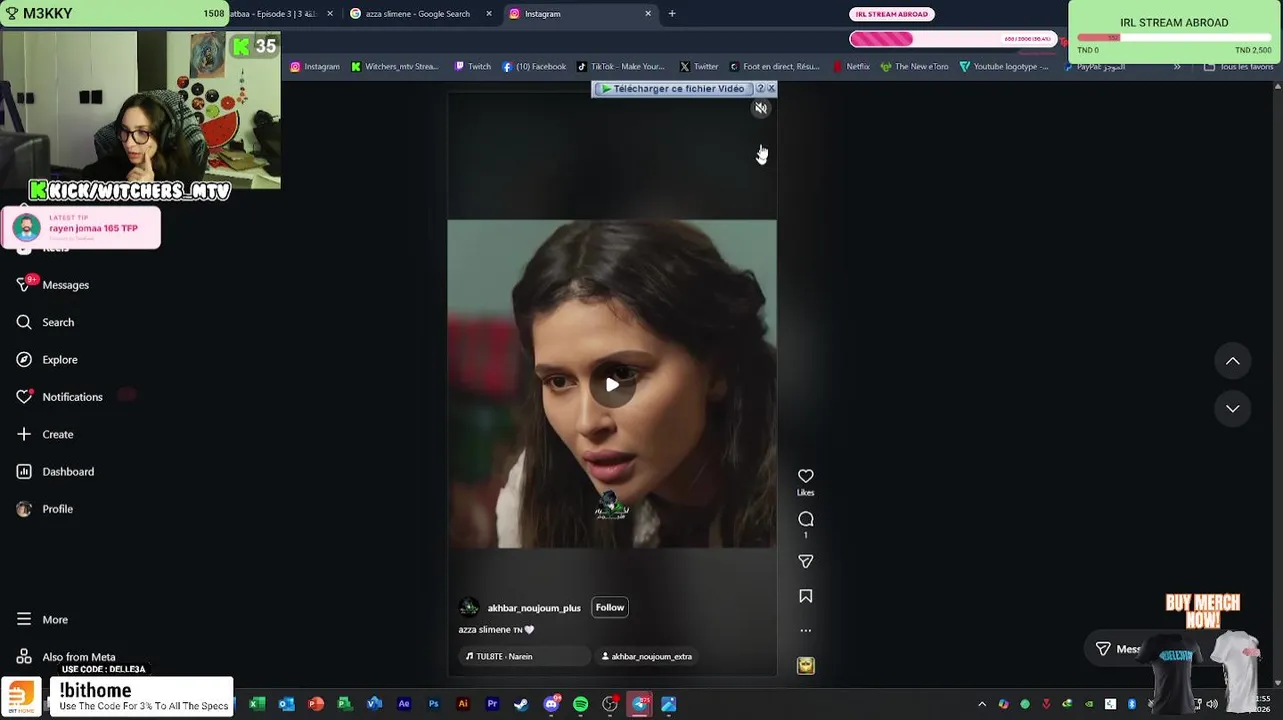
Task: Close the video download bar
Action: point(771,89)
